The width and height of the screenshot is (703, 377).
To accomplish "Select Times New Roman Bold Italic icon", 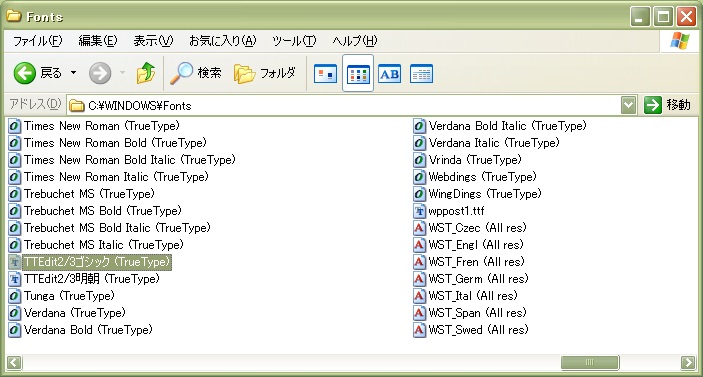I will click(x=14, y=160).
